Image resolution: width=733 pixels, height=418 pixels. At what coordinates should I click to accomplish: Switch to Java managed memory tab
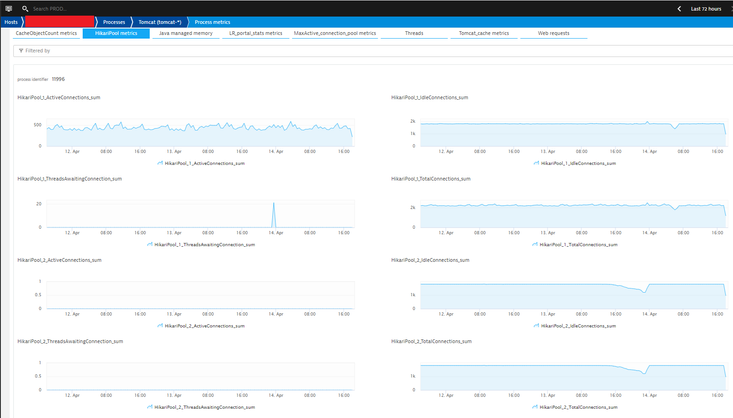(x=185, y=33)
